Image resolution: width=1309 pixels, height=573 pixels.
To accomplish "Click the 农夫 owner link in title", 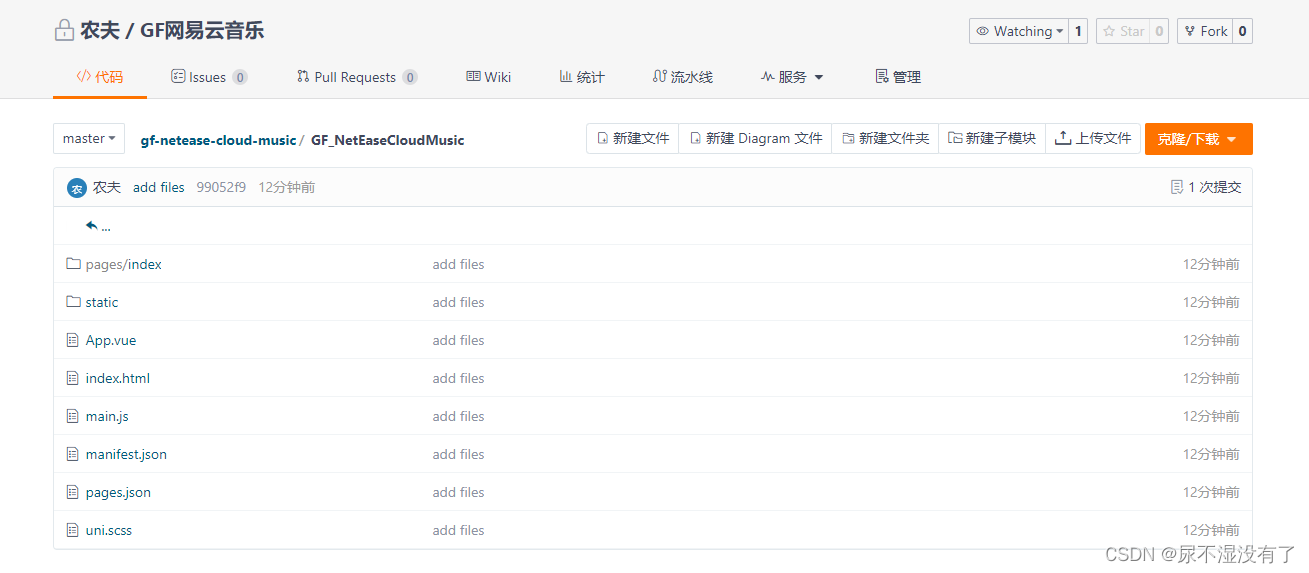I will (x=100, y=30).
